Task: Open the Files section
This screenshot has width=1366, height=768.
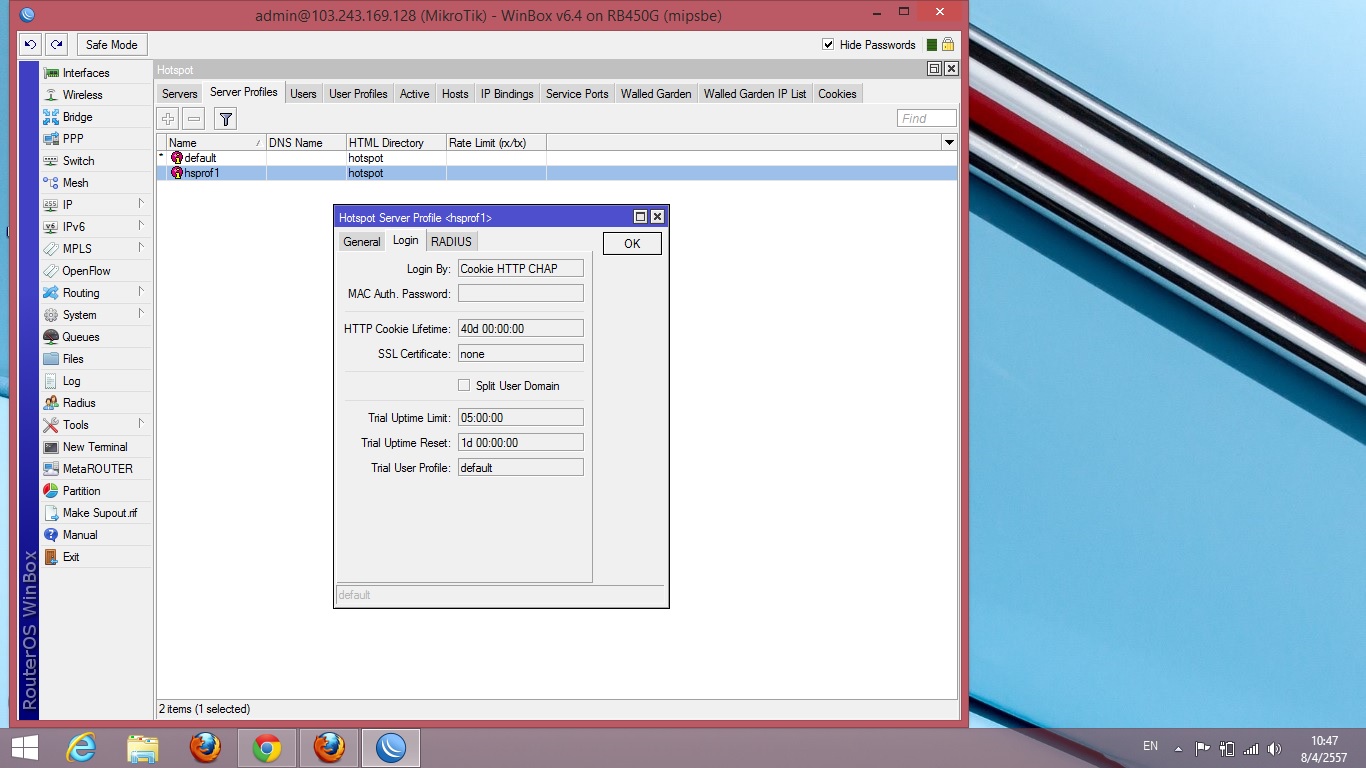Action: (73, 359)
